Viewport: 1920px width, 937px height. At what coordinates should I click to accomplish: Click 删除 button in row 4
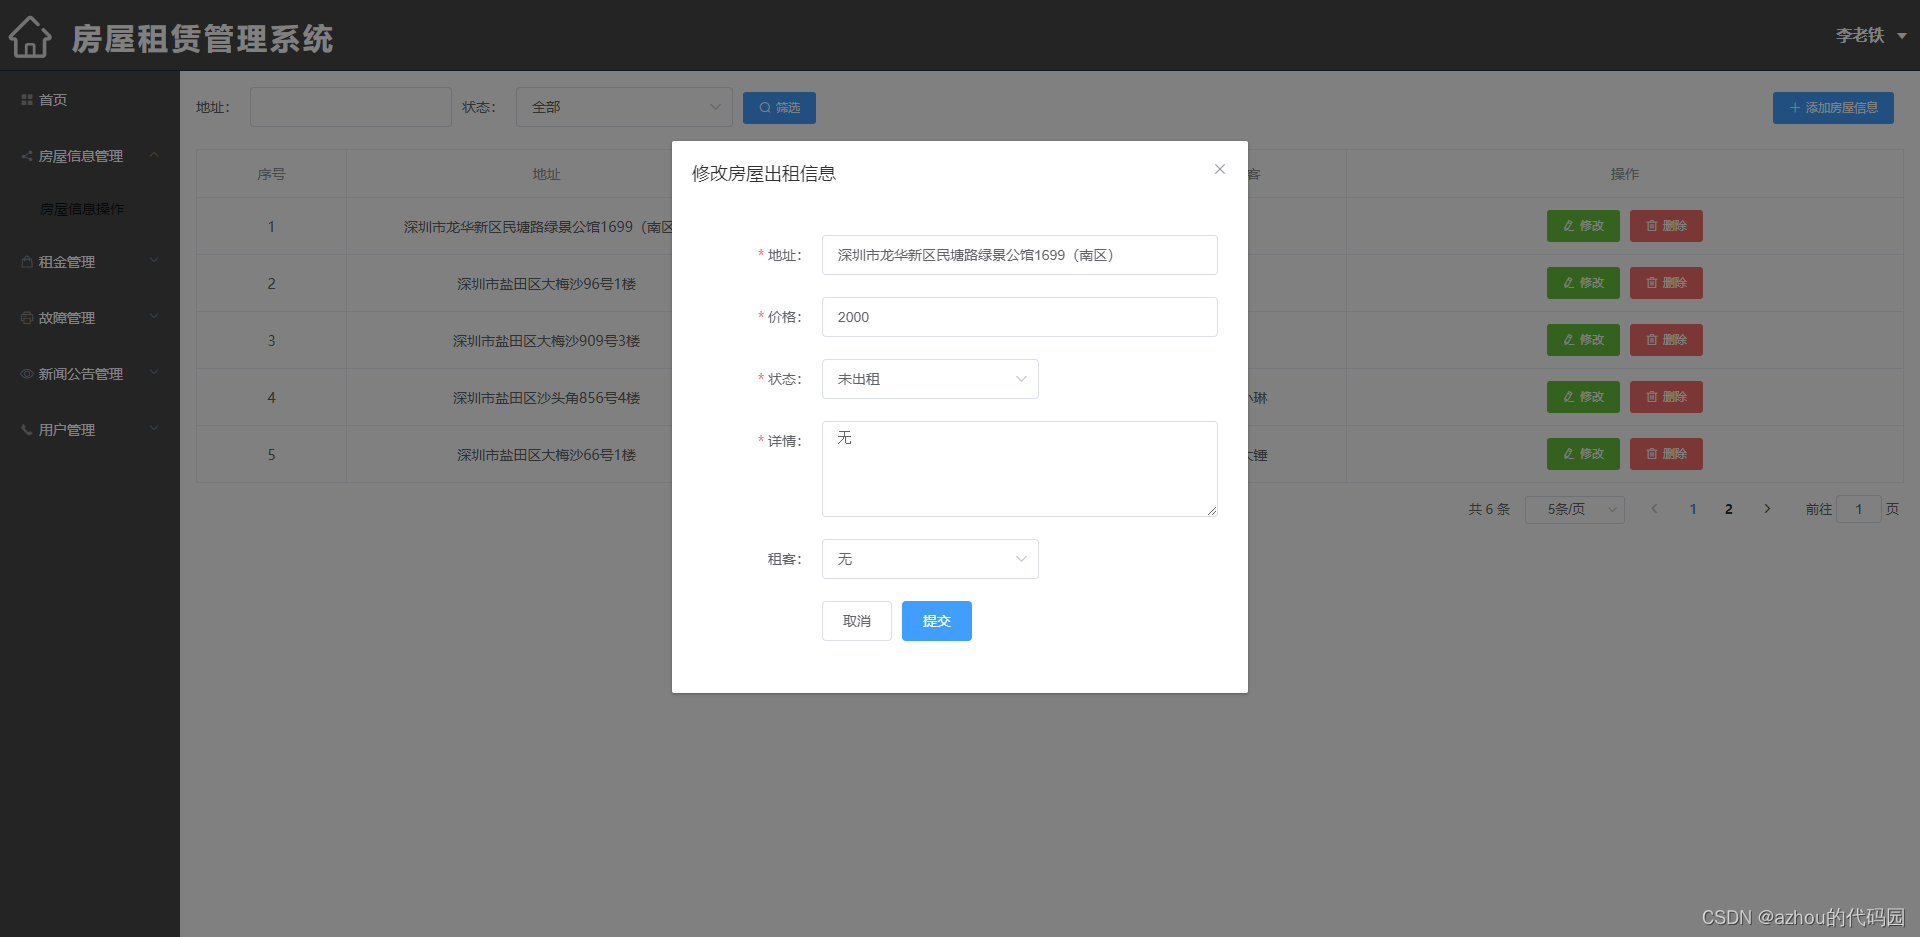1666,397
